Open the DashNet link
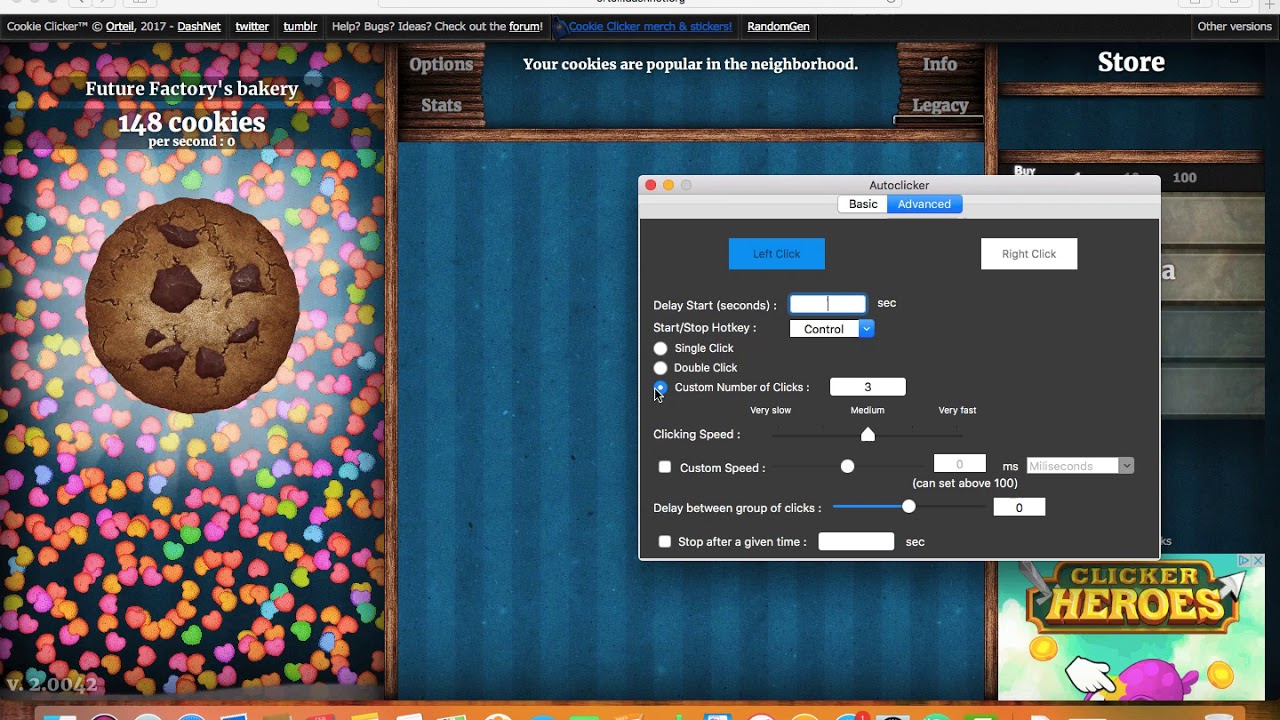 pos(199,27)
